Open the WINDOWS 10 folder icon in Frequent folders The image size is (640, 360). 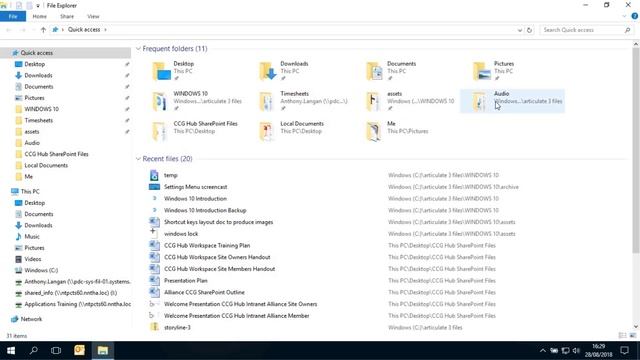160,101
